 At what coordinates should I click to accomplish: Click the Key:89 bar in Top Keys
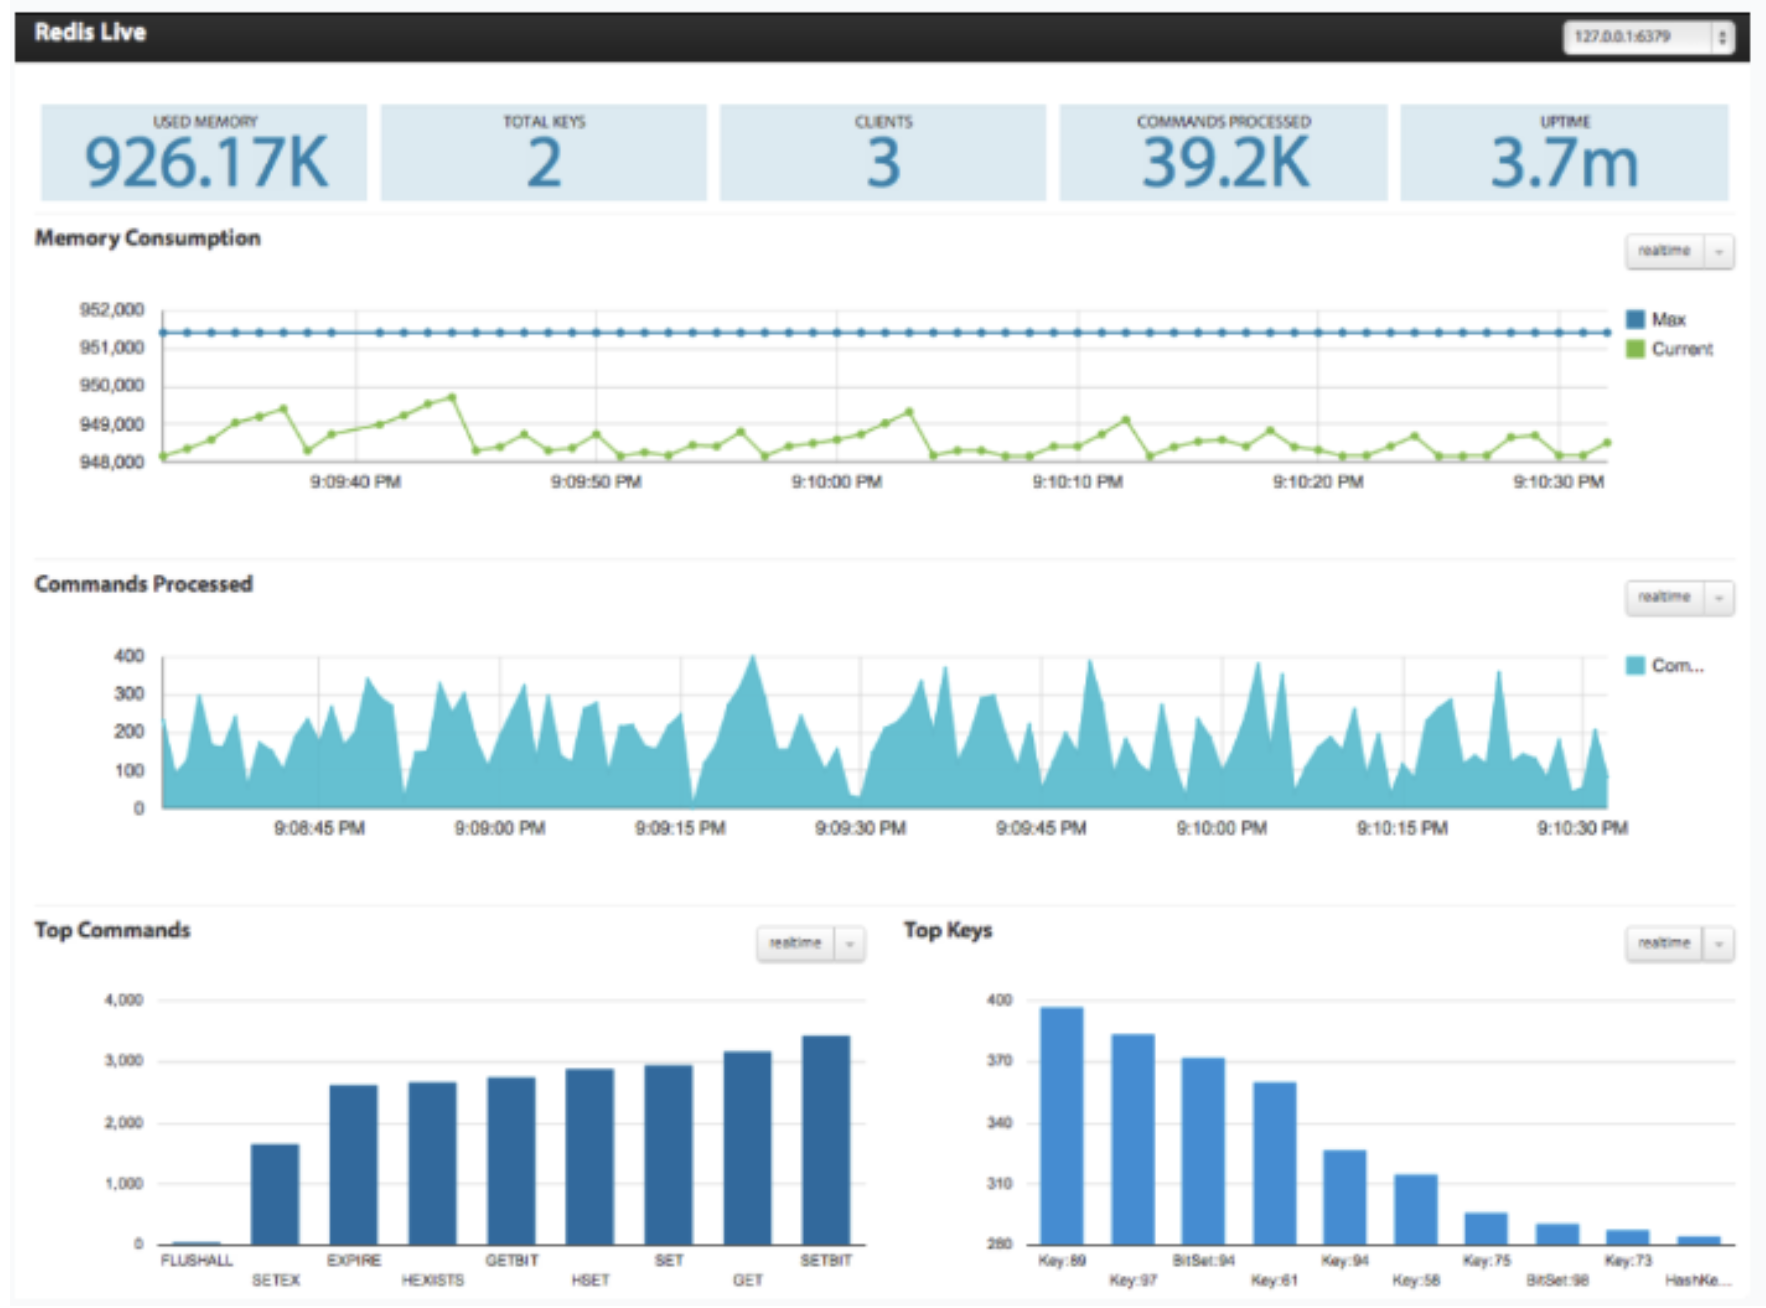point(1062,1126)
